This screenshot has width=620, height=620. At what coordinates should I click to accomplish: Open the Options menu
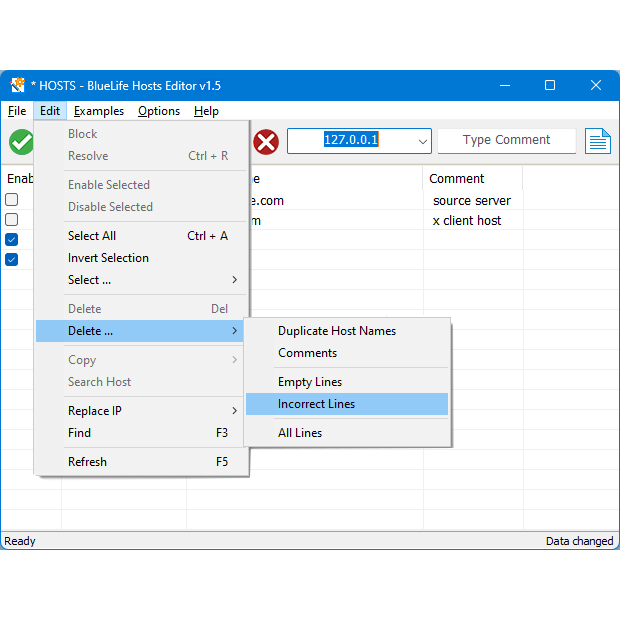pos(159,111)
